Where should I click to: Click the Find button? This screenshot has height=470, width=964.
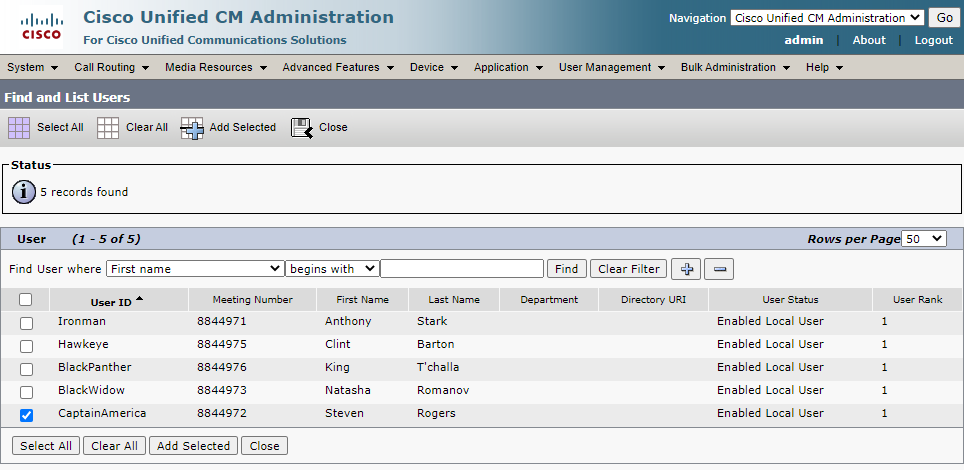coord(566,269)
